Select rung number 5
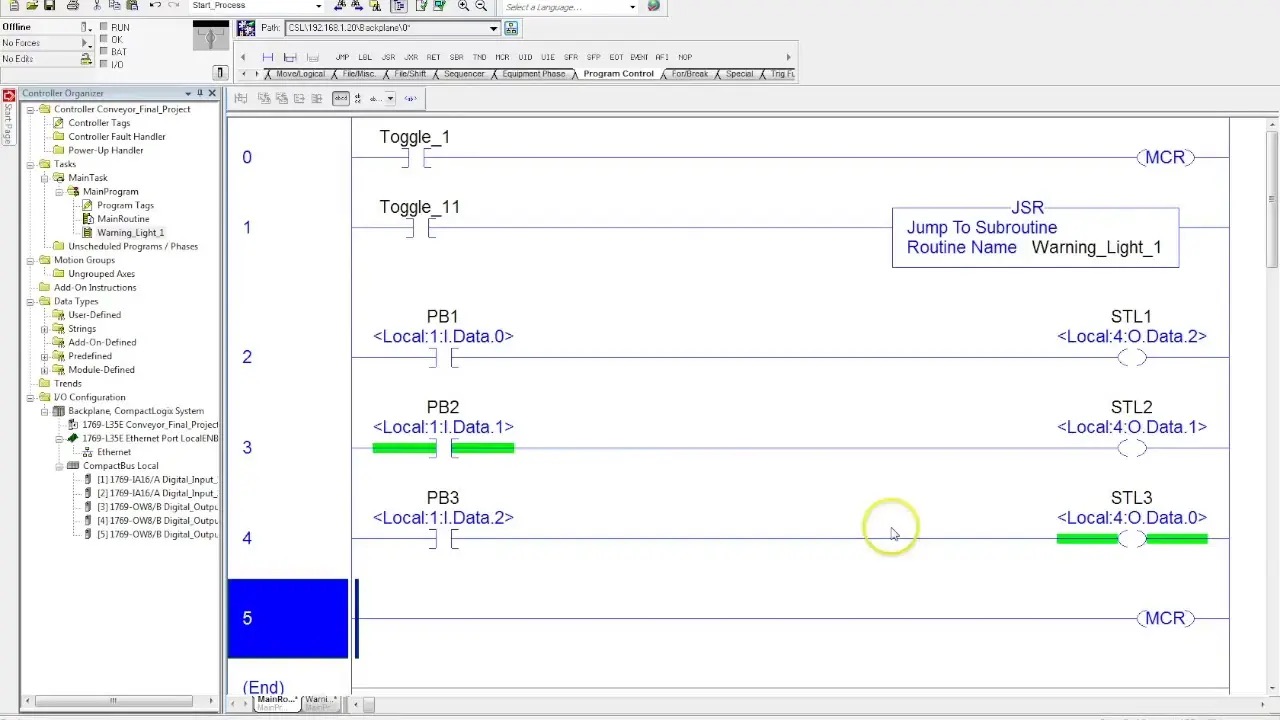Screen dimensions: 1280x720 point(288,619)
